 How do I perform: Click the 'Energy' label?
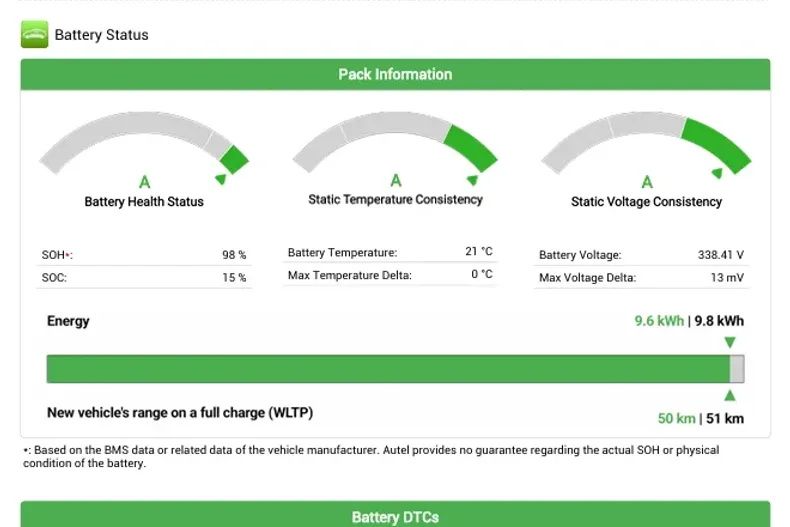[x=68, y=321]
